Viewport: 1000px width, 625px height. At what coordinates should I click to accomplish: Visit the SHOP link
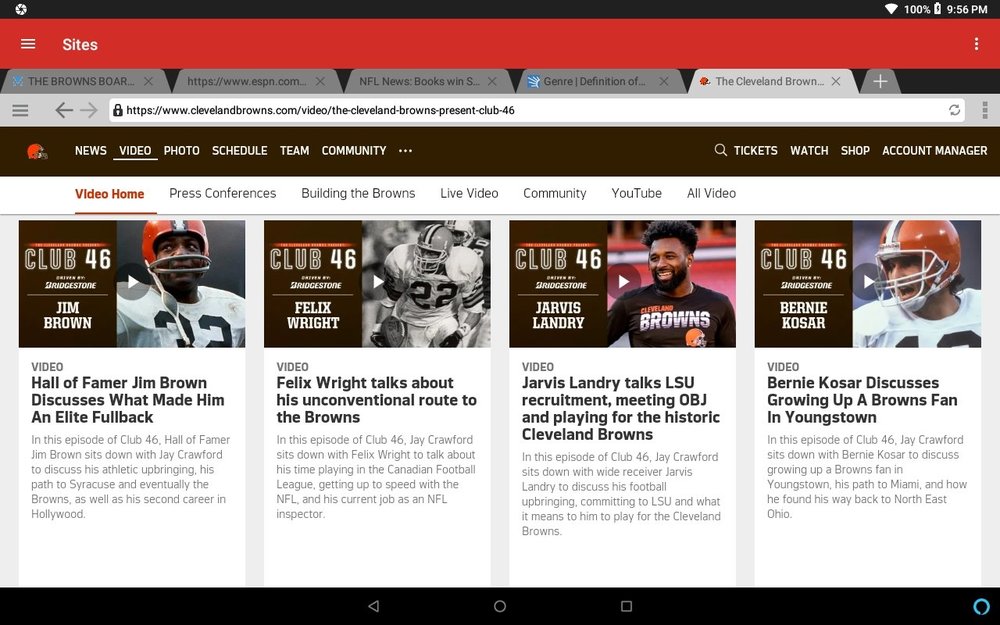(855, 151)
